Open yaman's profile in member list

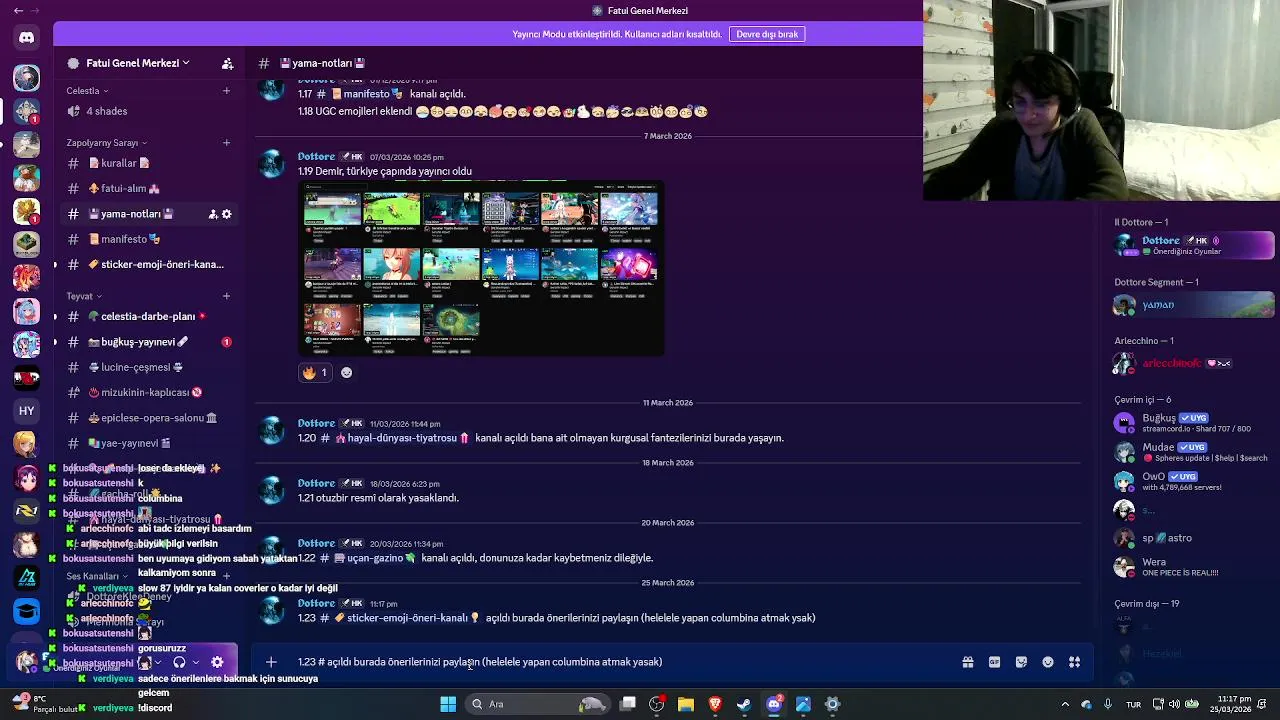coord(1194,305)
